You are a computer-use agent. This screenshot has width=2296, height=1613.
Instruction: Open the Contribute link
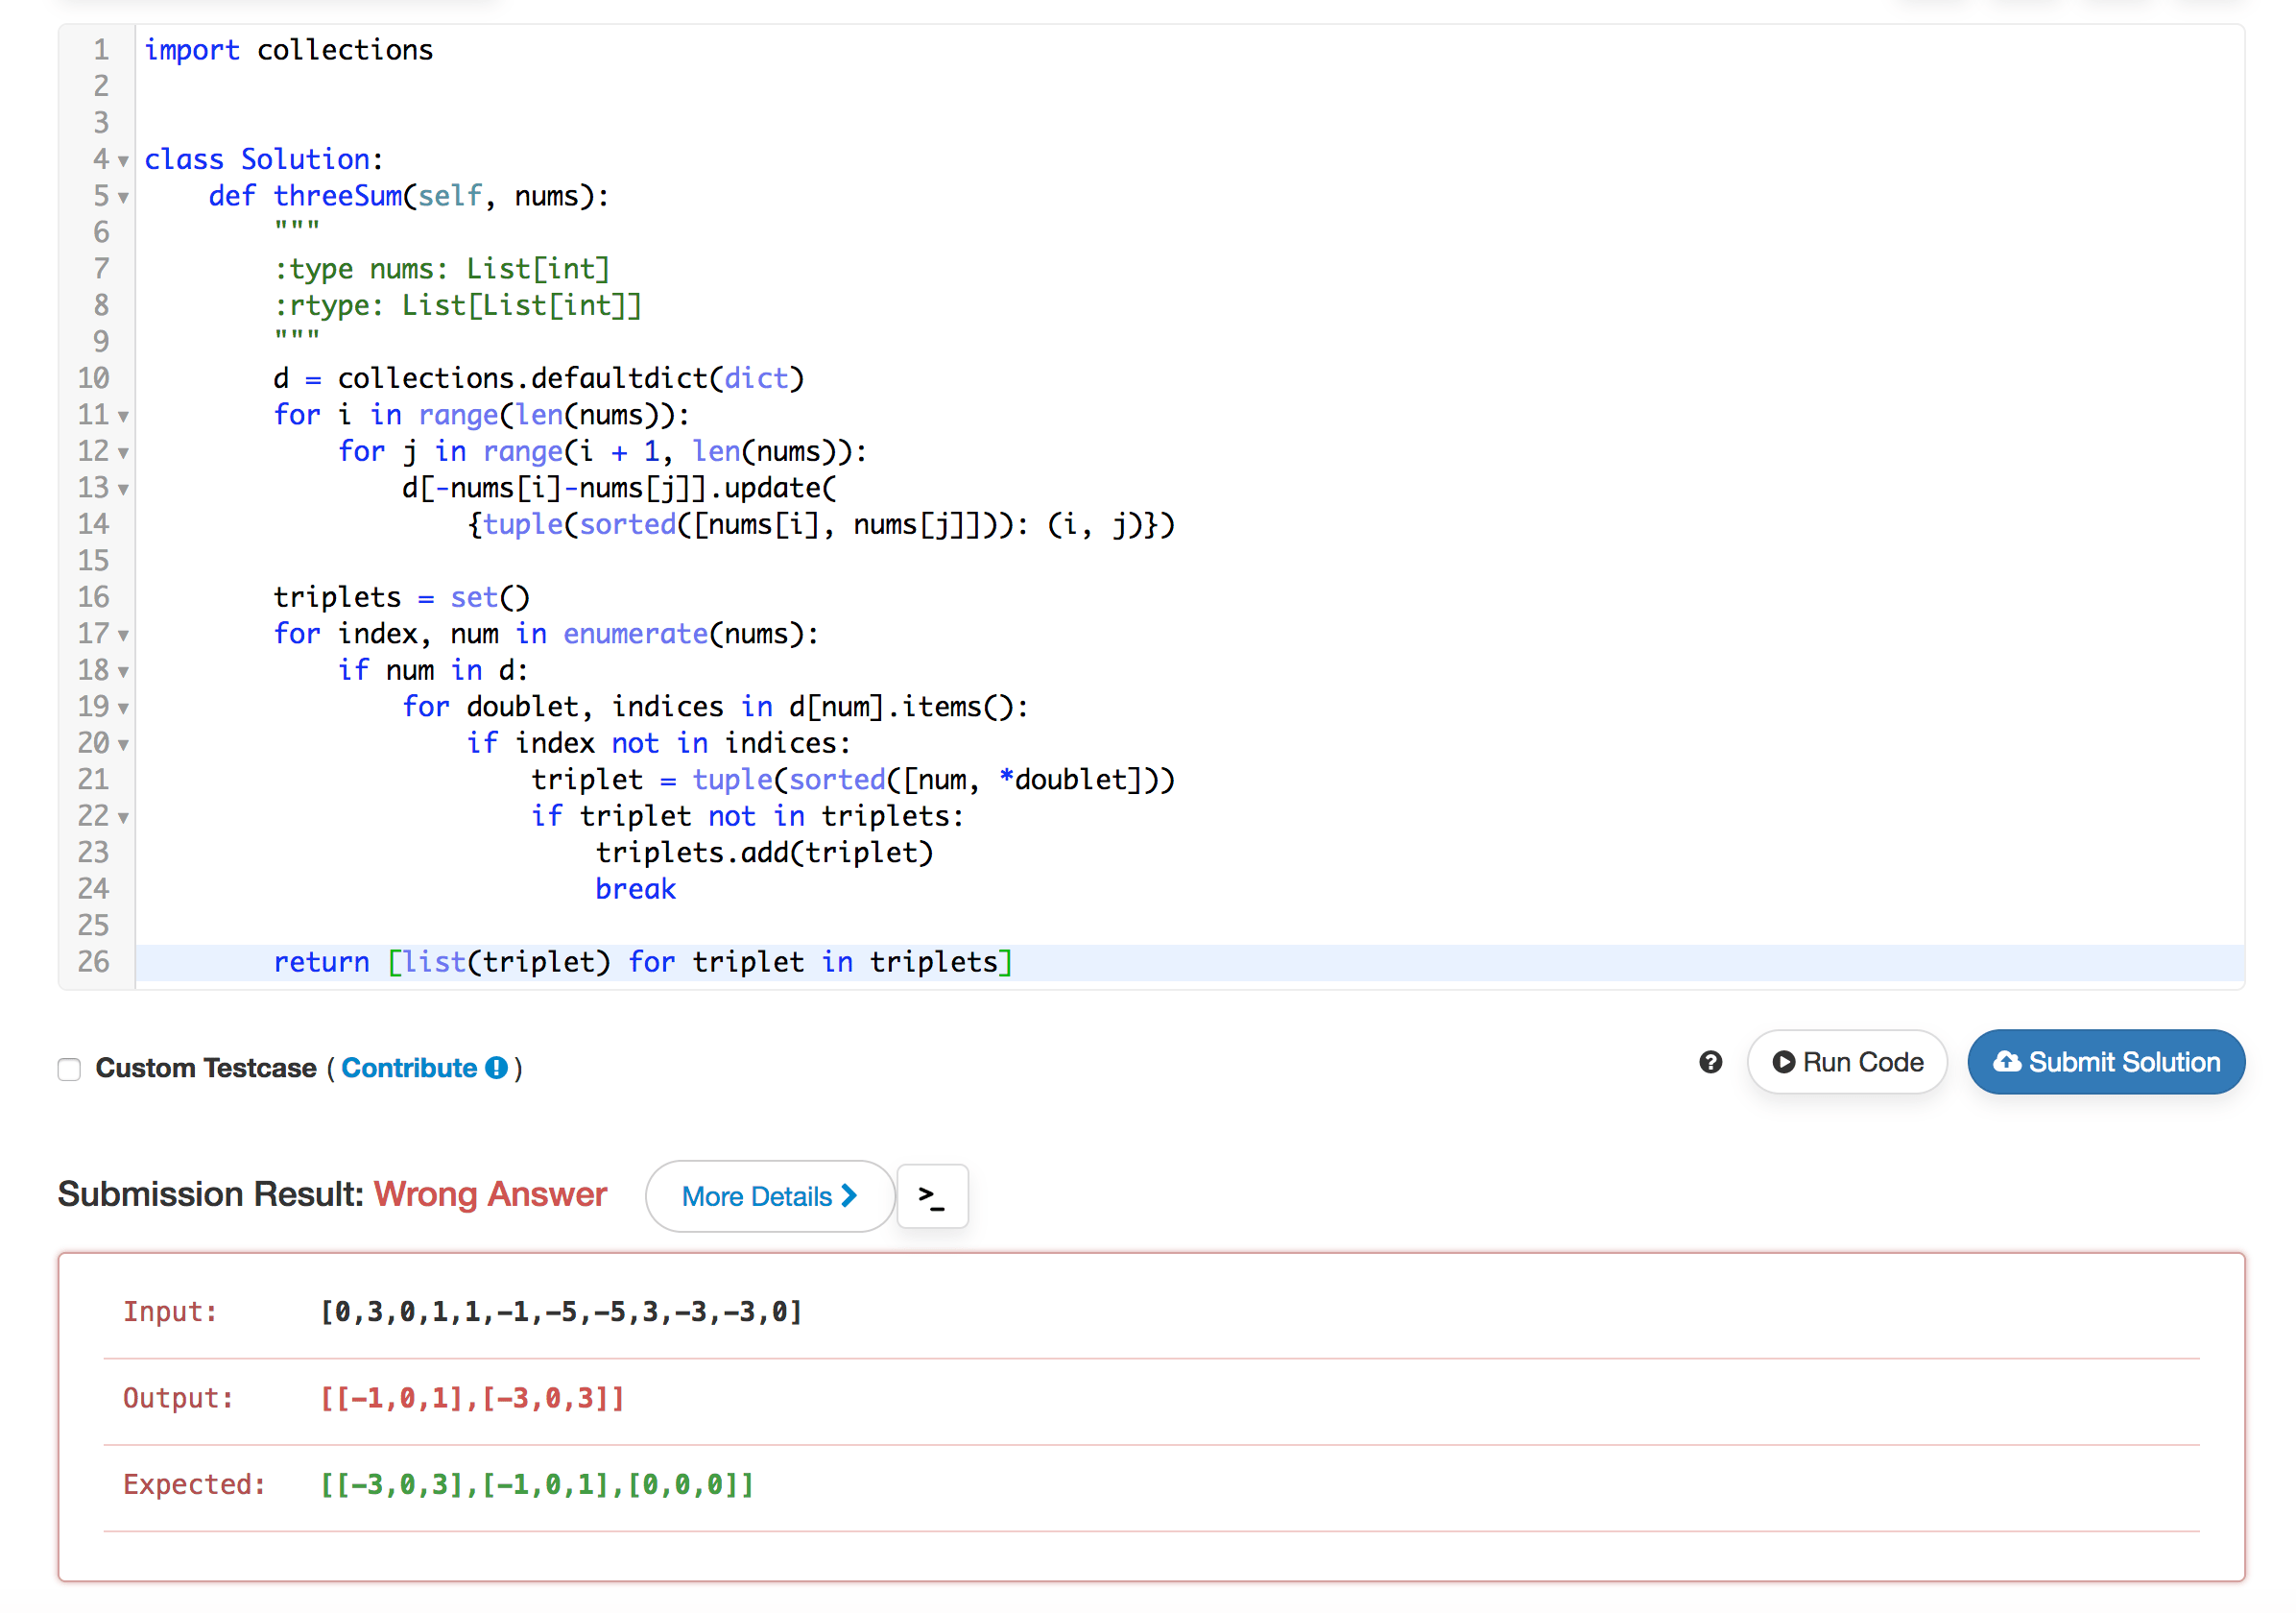(410, 1067)
